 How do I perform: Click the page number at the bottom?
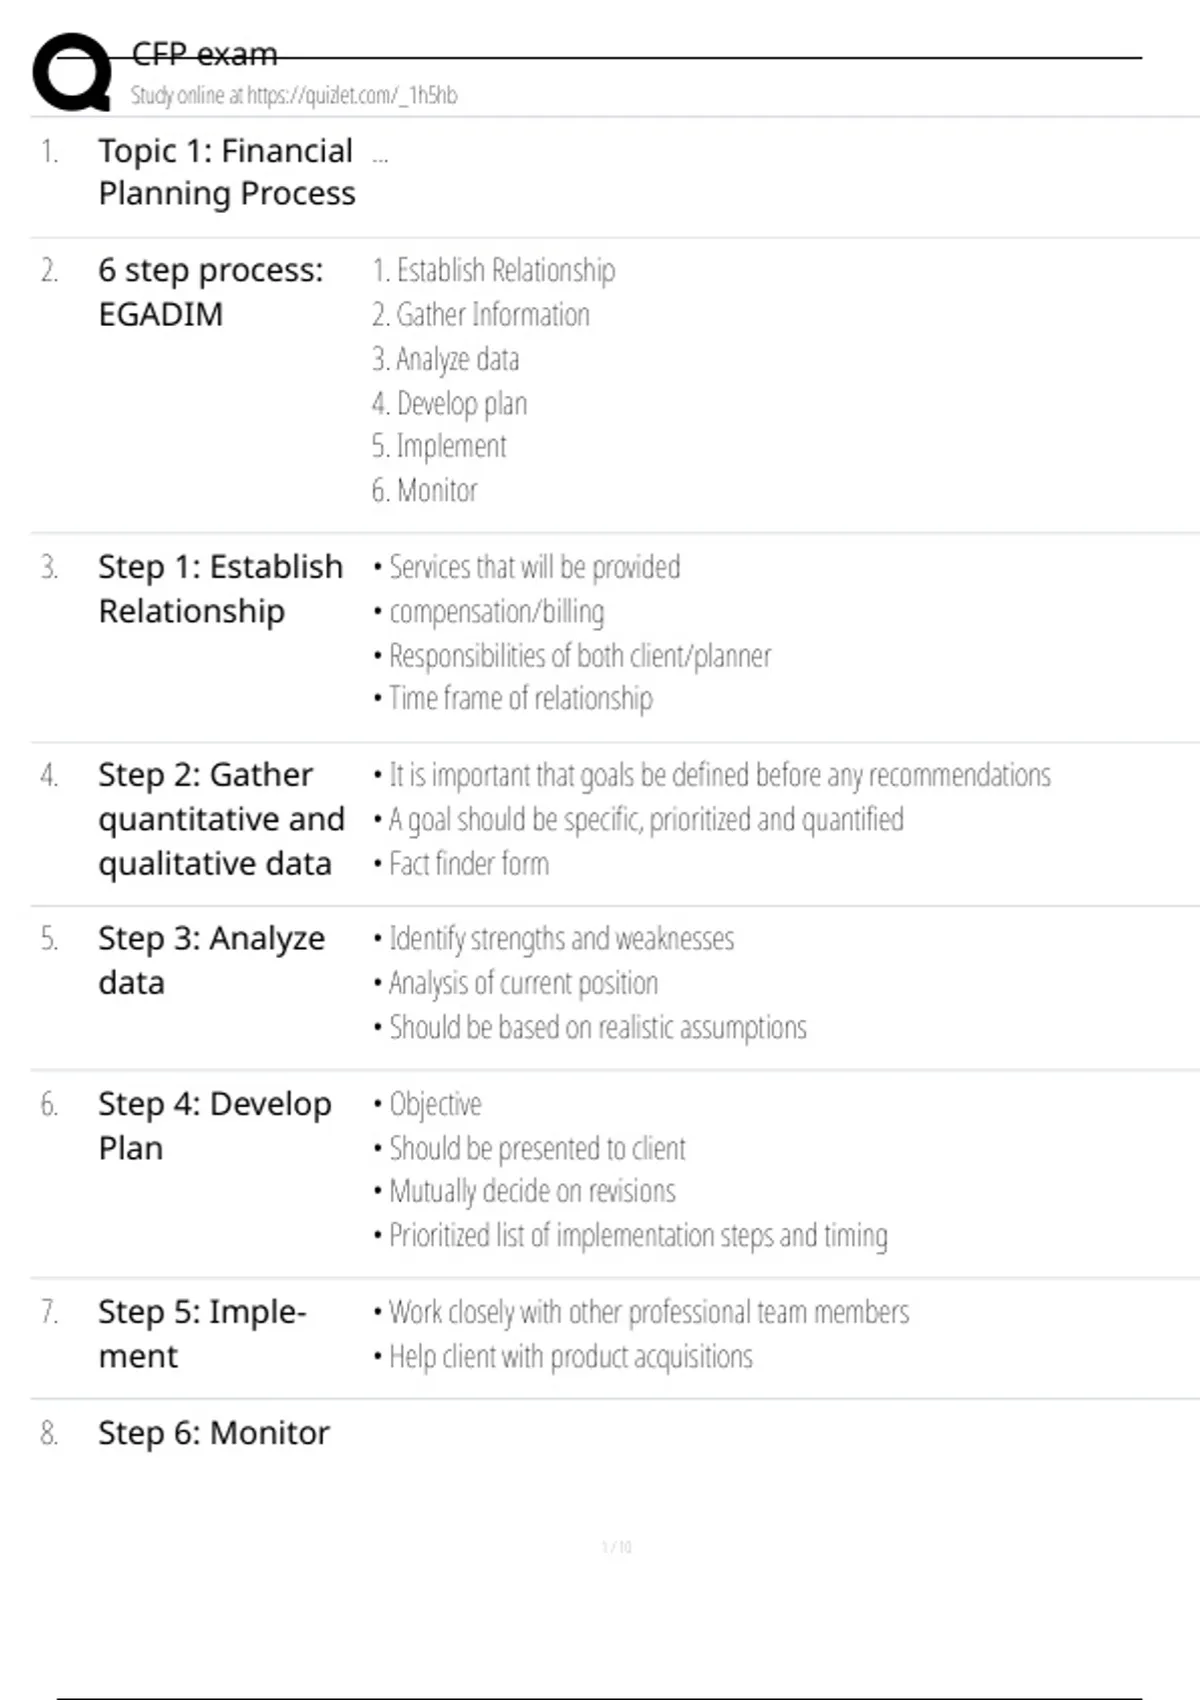coord(616,1547)
